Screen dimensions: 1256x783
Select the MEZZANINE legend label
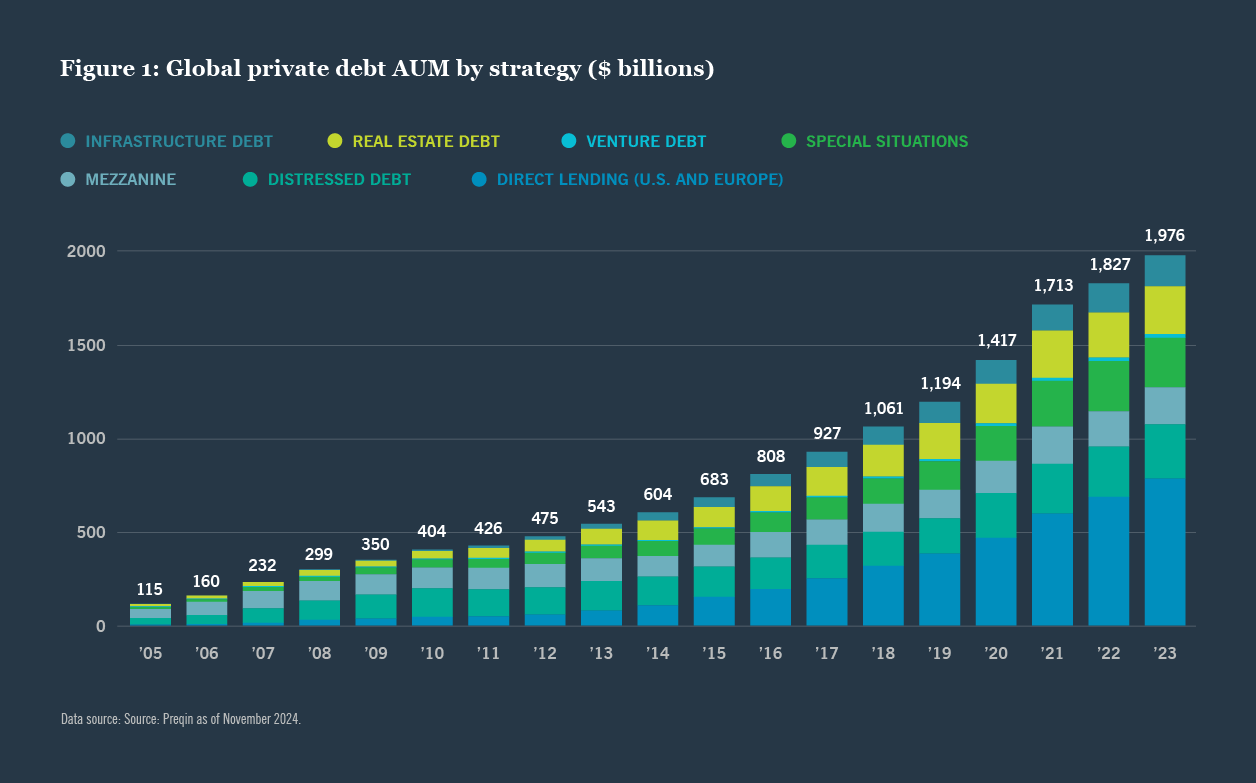131,179
